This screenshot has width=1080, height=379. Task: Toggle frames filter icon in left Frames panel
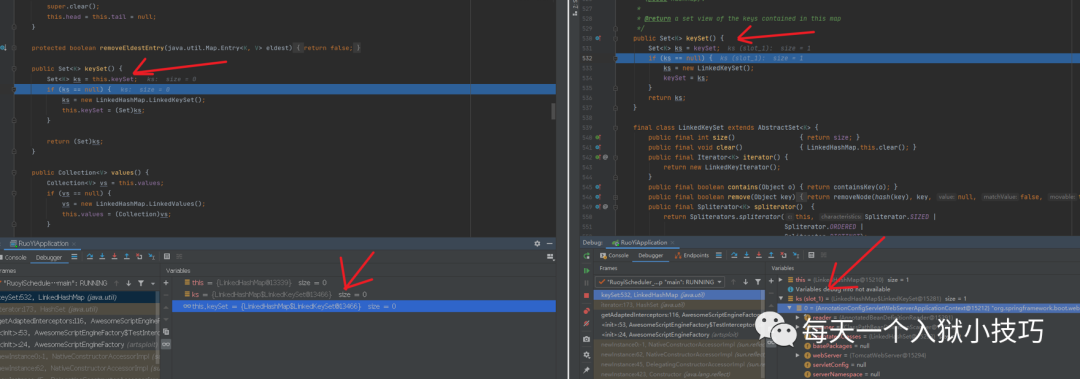(141, 283)
